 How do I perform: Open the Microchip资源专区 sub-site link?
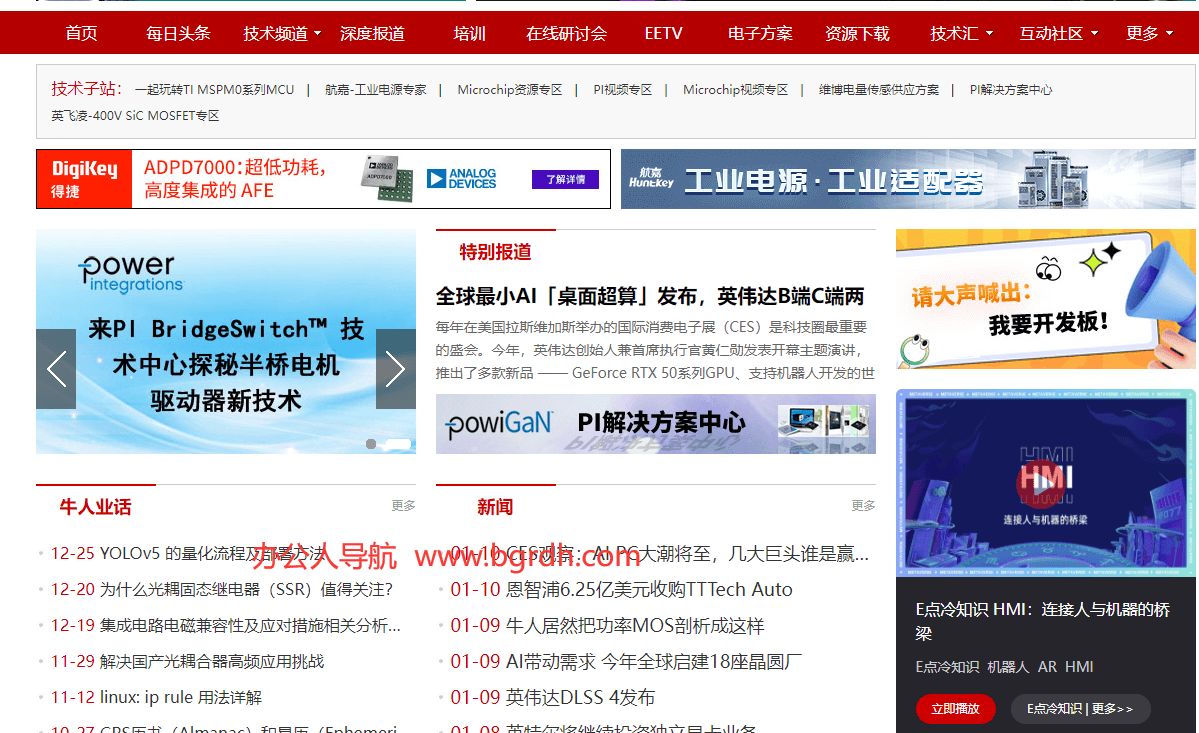(509, 89)
